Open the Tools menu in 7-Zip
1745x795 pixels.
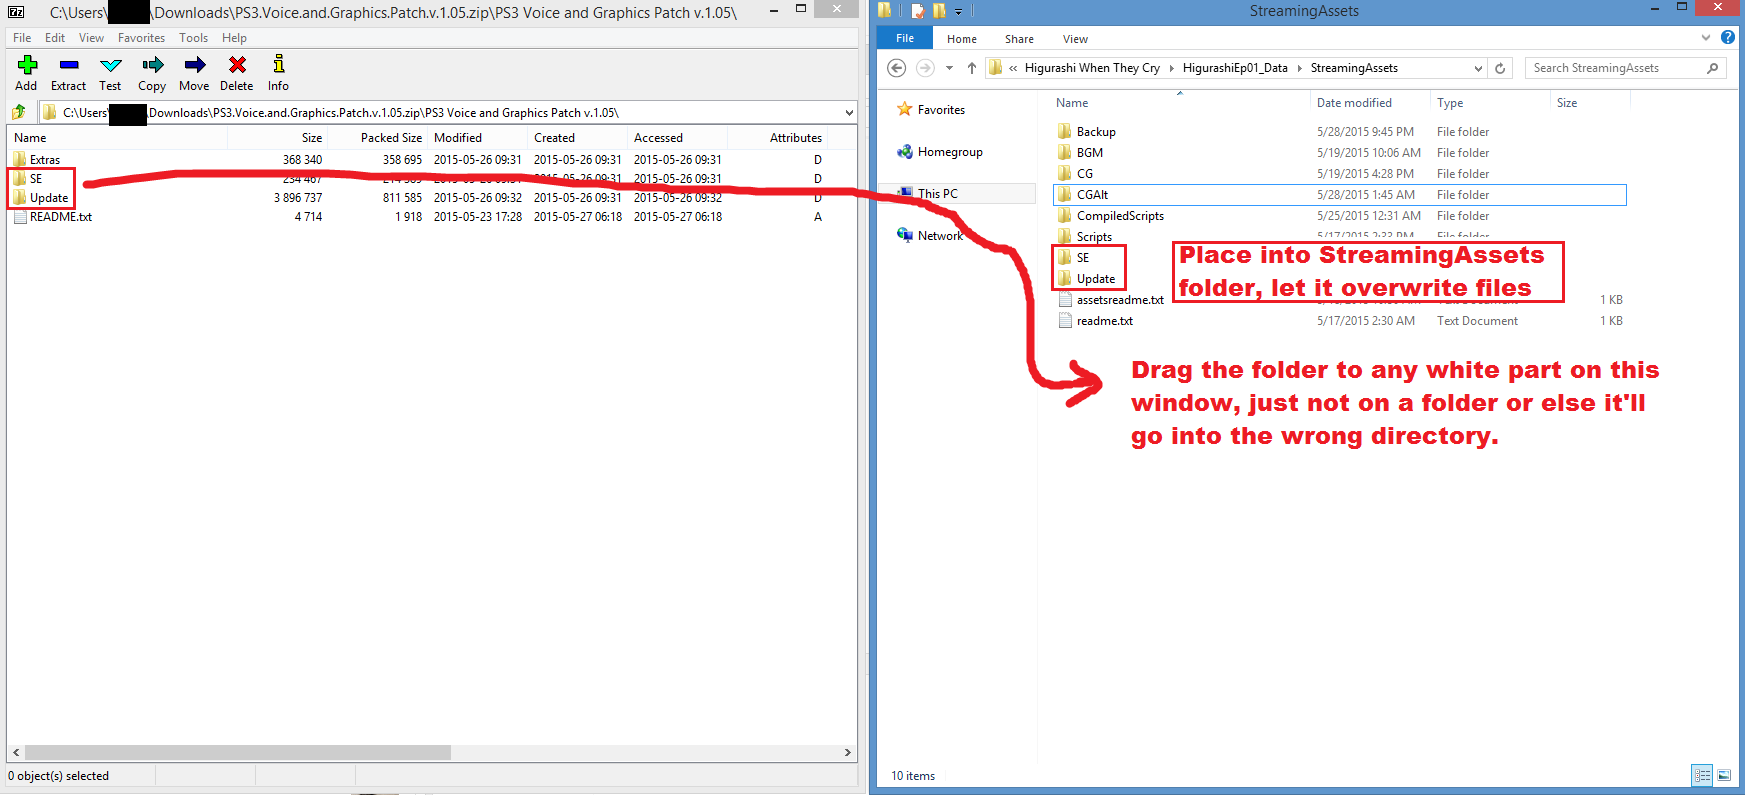[x=193, y=38]
